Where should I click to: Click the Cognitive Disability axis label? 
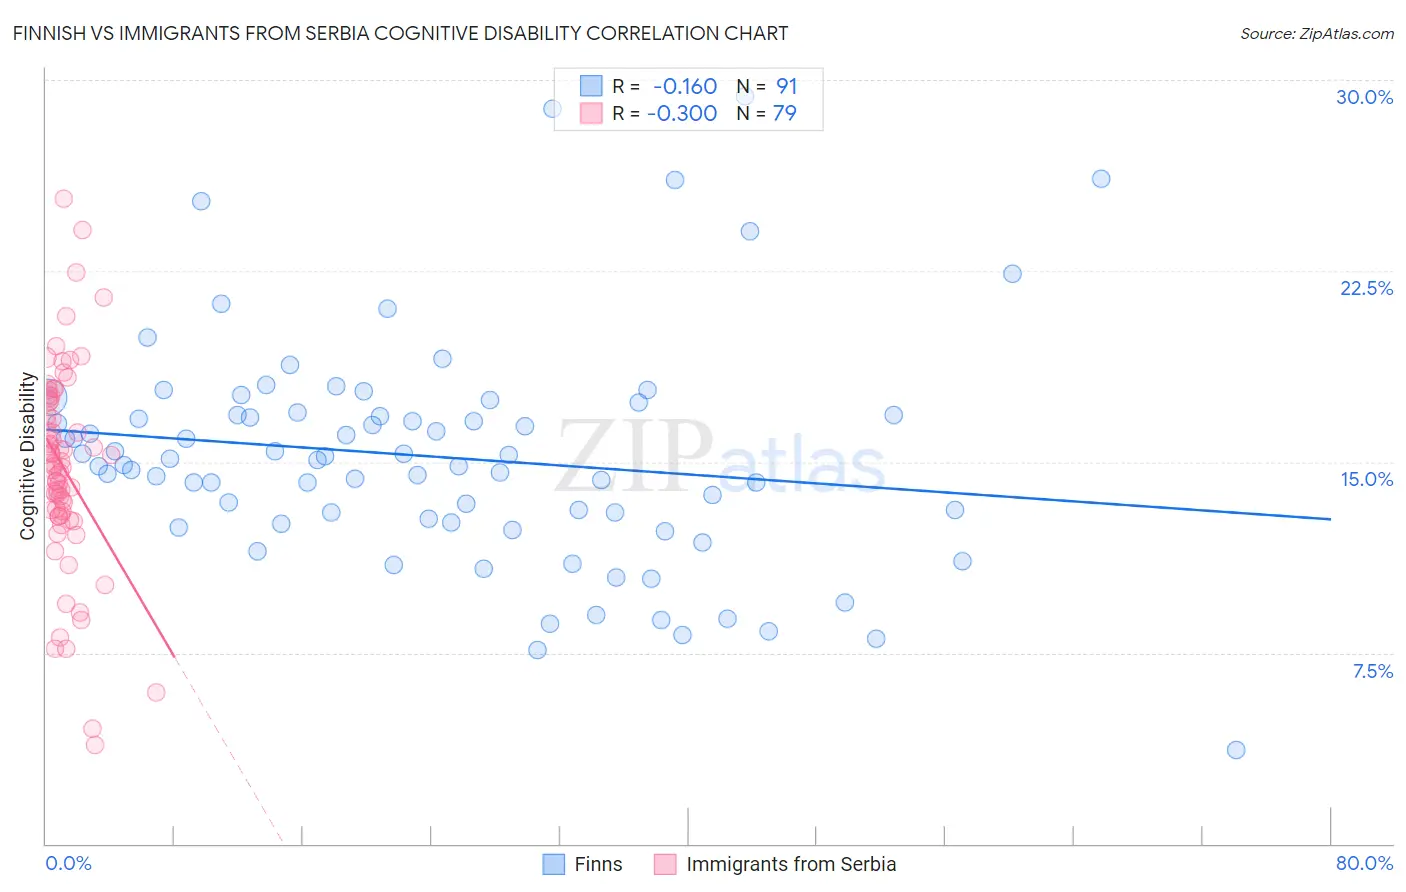[x=28, y=456]
